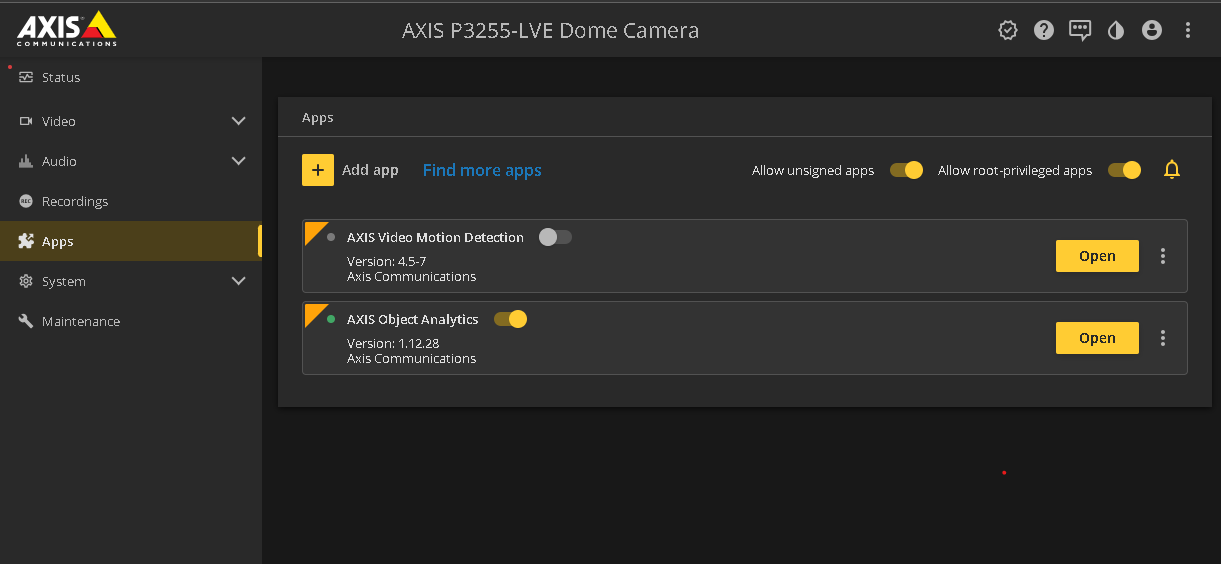
Task: Open AXIS Video Motion Detection app
Action: pyautogui.click(x=1097, y=256)
